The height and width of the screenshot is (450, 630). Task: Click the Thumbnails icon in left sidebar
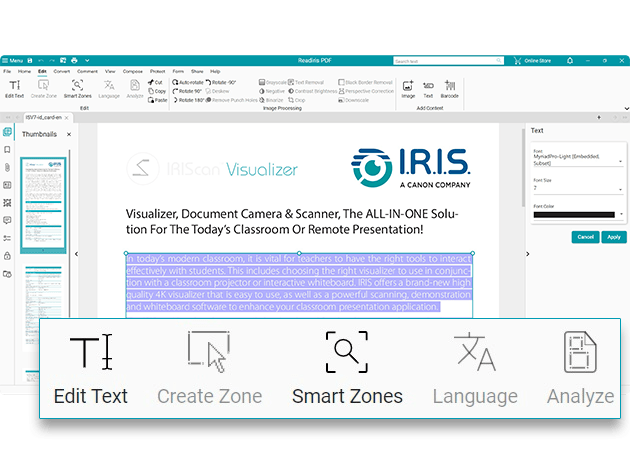point(7,132)
